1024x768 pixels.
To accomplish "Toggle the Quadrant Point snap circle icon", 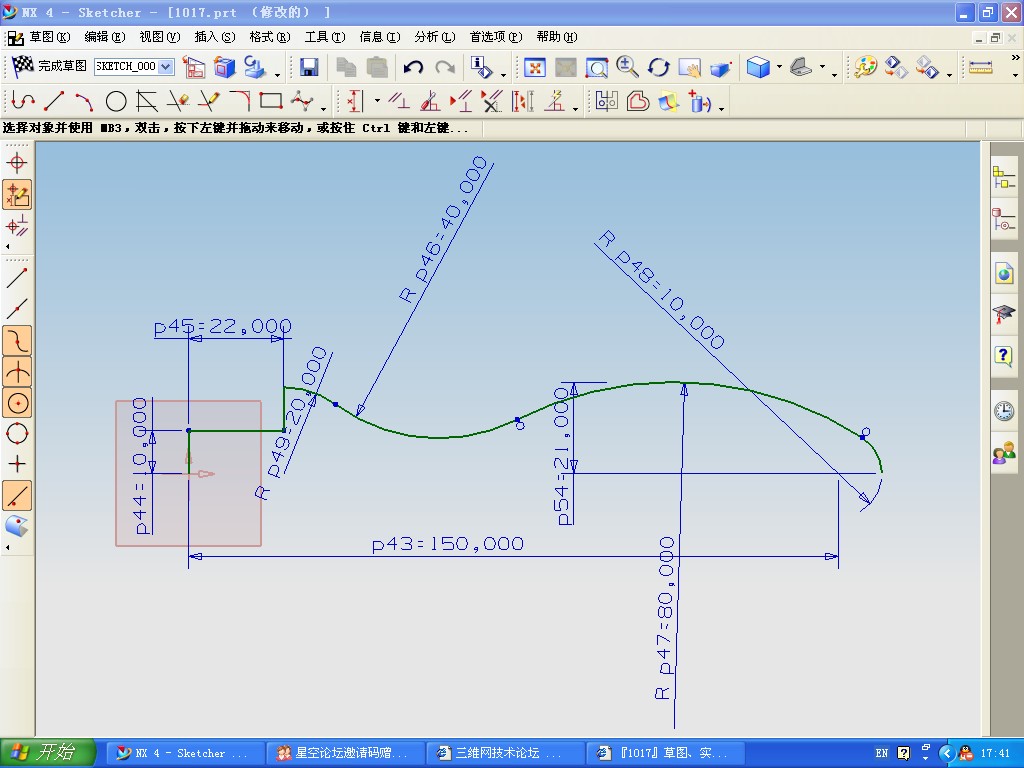I will [x=17, y=434].
